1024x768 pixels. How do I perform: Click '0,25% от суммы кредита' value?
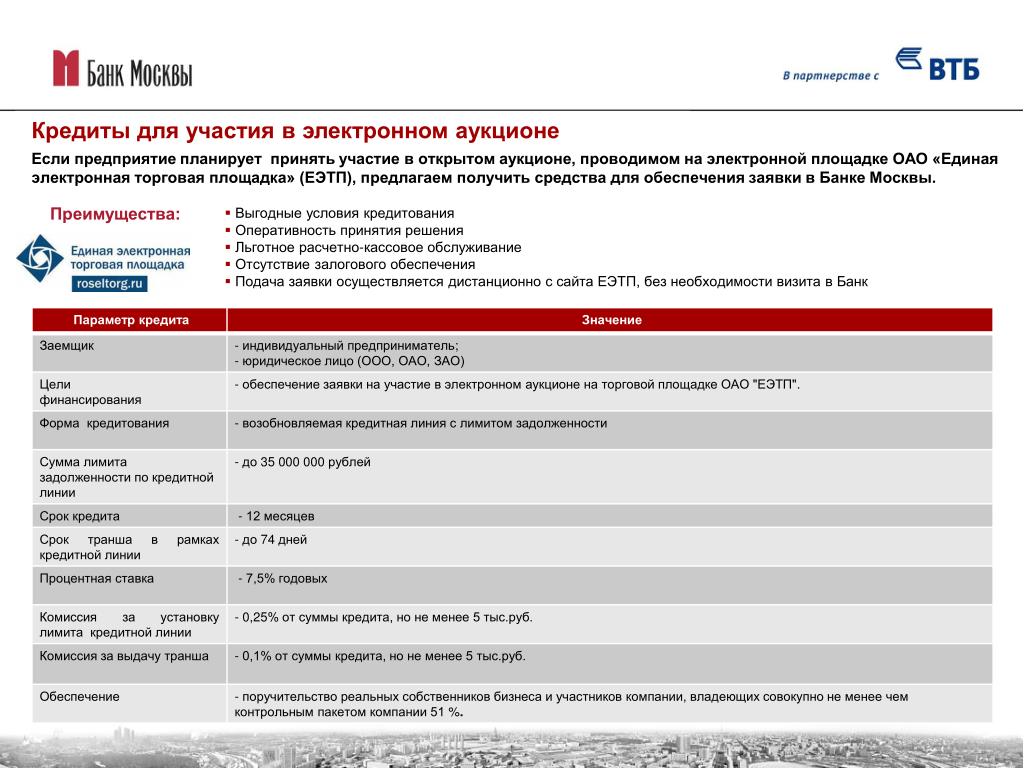[x=383, y=617]
